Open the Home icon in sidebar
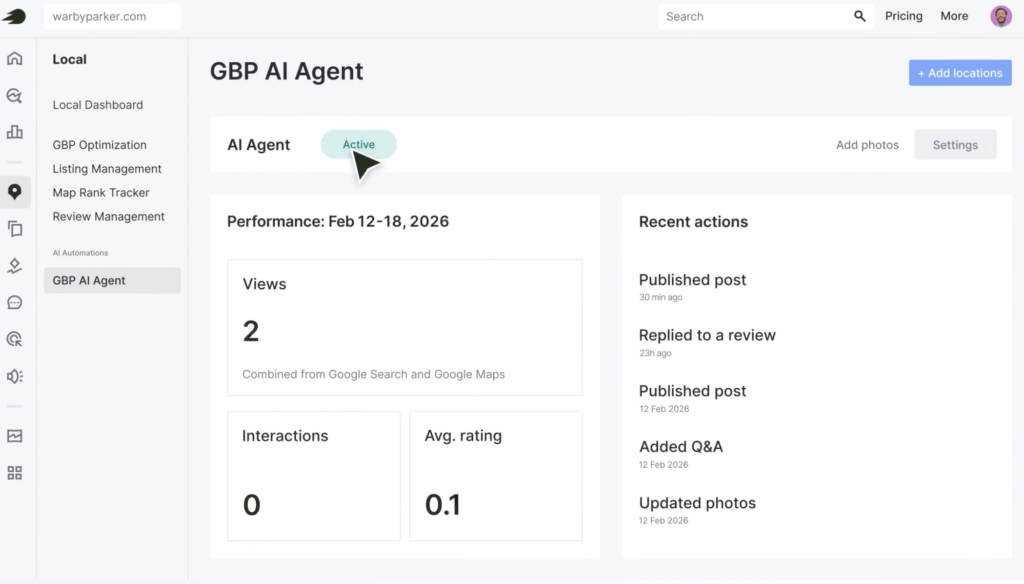Viewport: 1024px width, 584px height. (x=14, y=59)
